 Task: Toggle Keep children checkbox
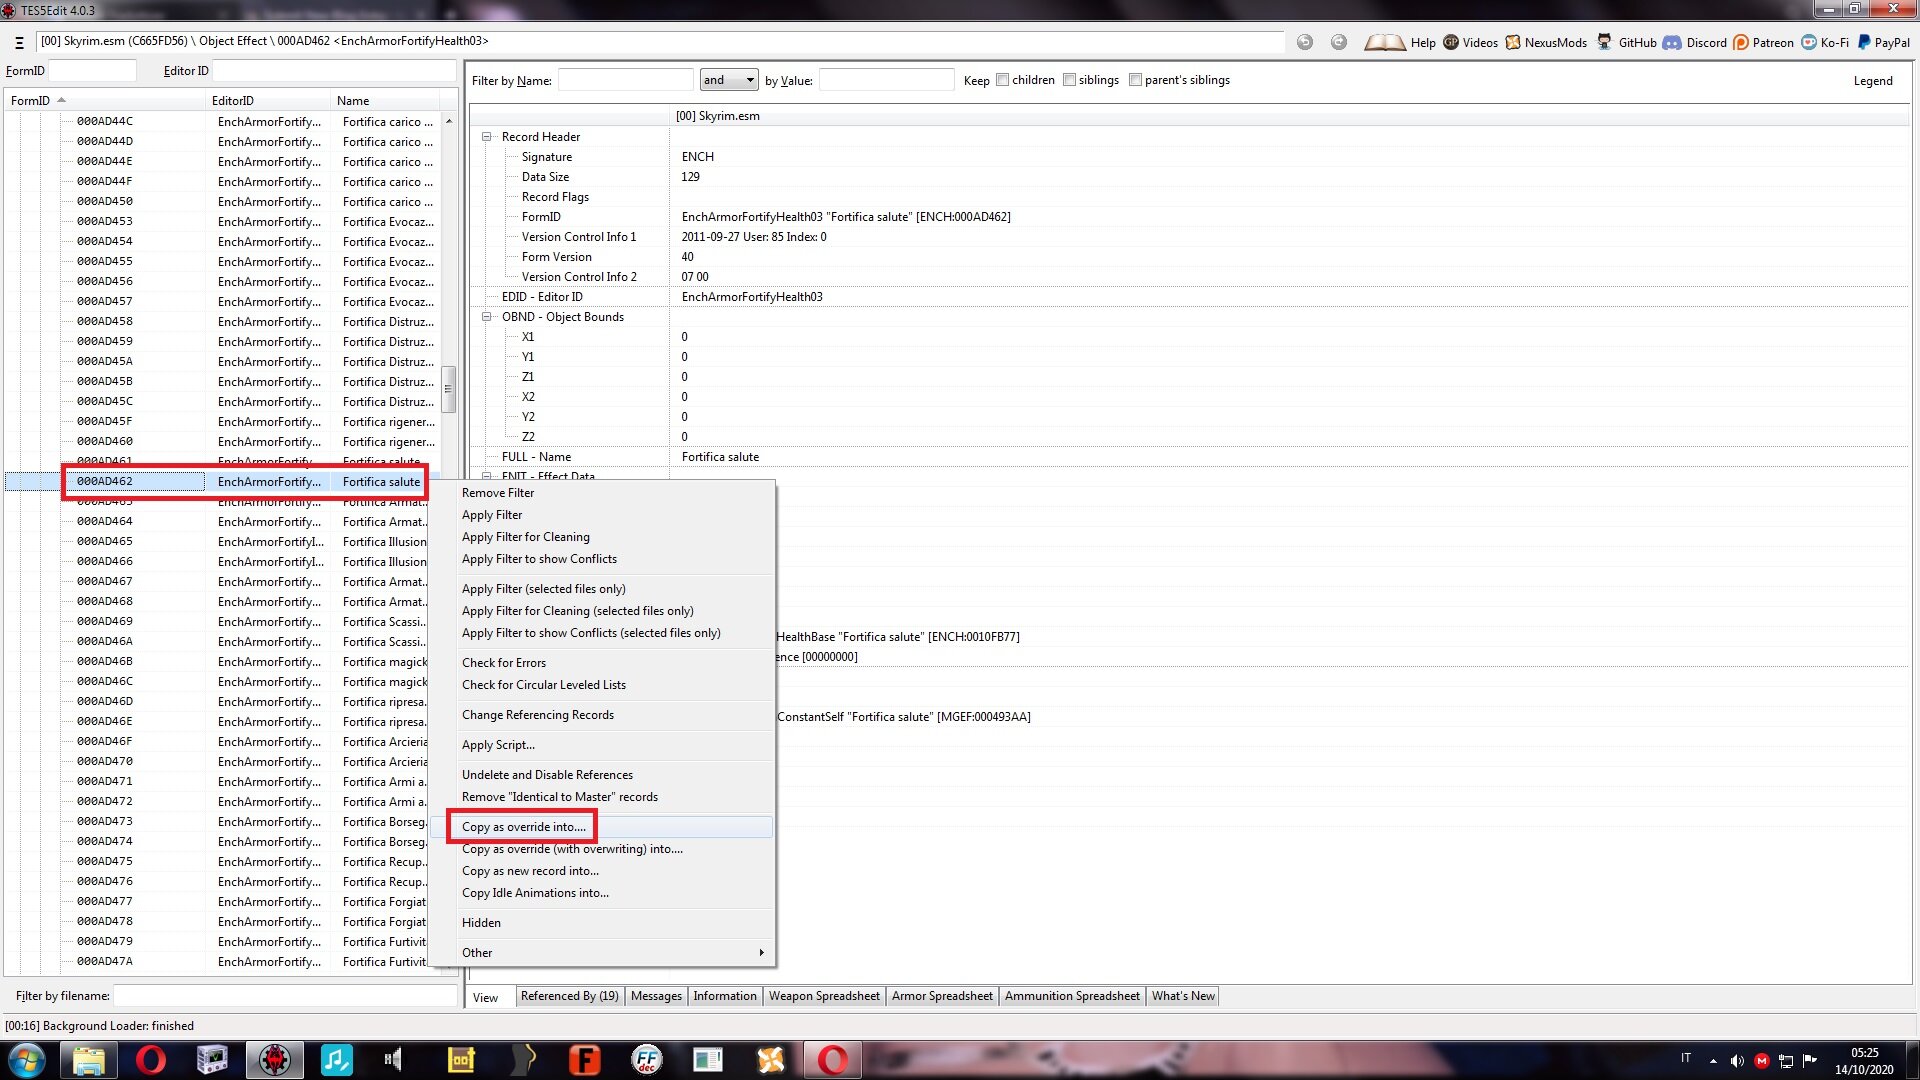(x=1002, y=80)
